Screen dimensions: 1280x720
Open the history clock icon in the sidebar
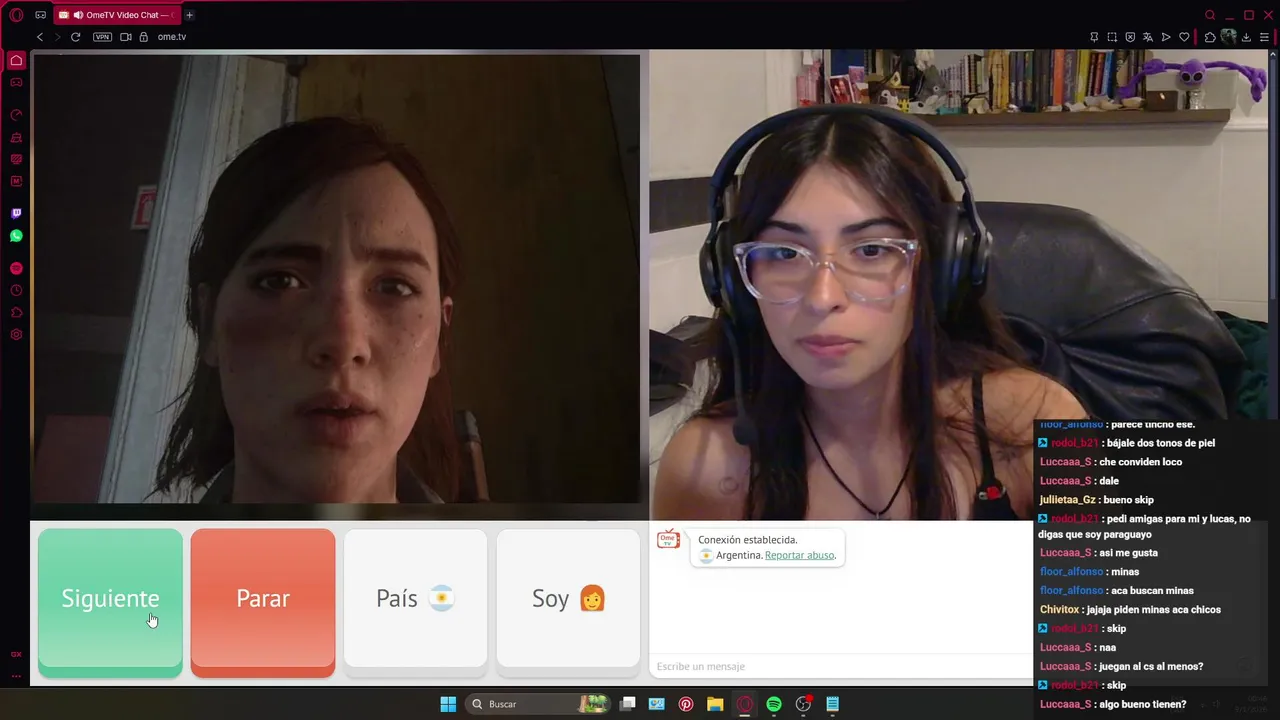pos(16,290)
